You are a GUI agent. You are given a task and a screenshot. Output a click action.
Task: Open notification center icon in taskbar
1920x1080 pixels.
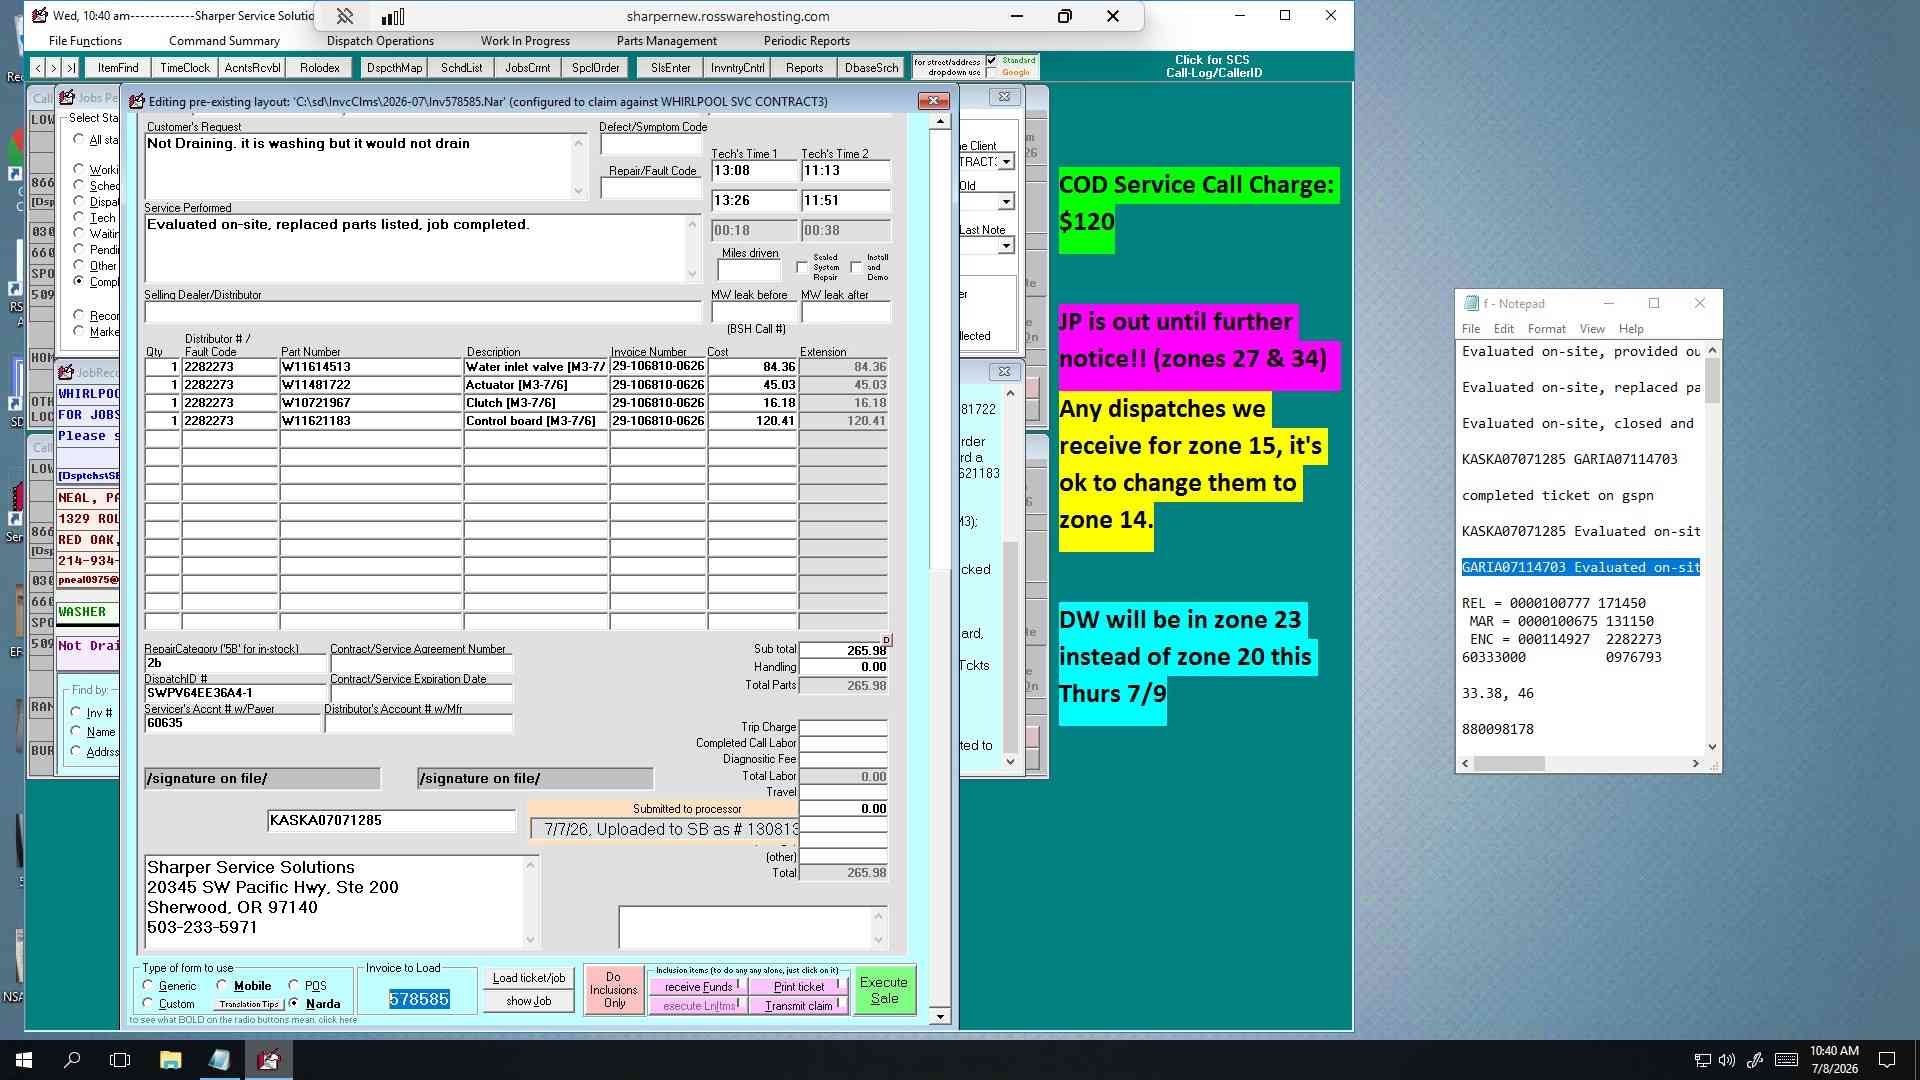[x=1887, y=1060]
